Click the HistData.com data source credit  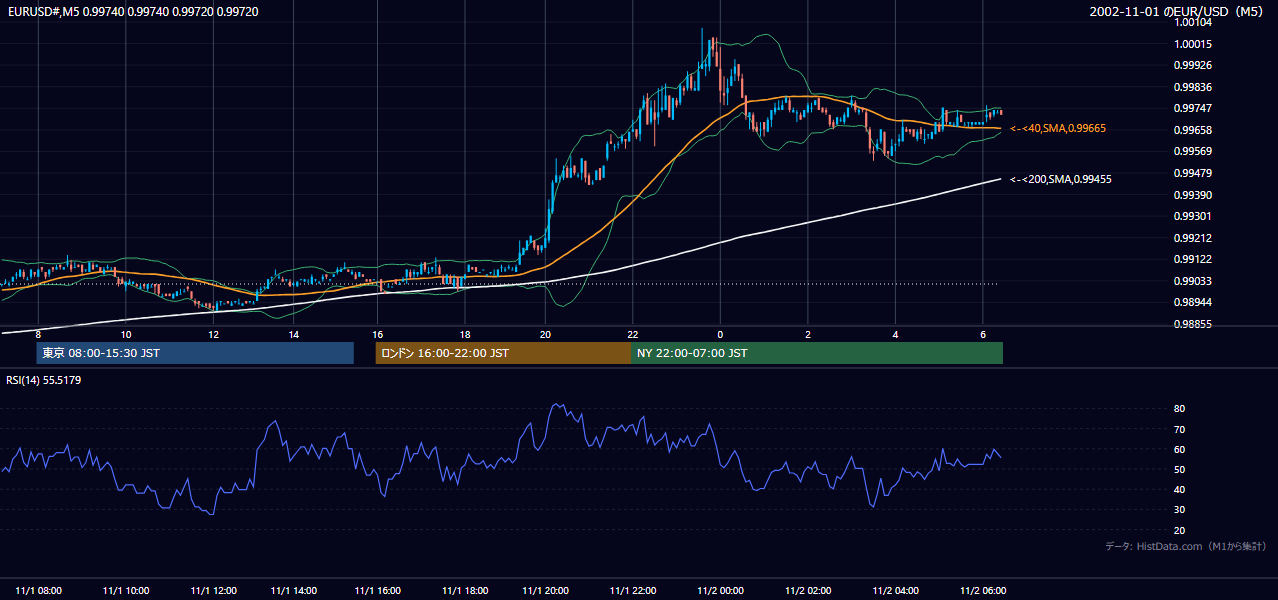tap(1186, 546)
